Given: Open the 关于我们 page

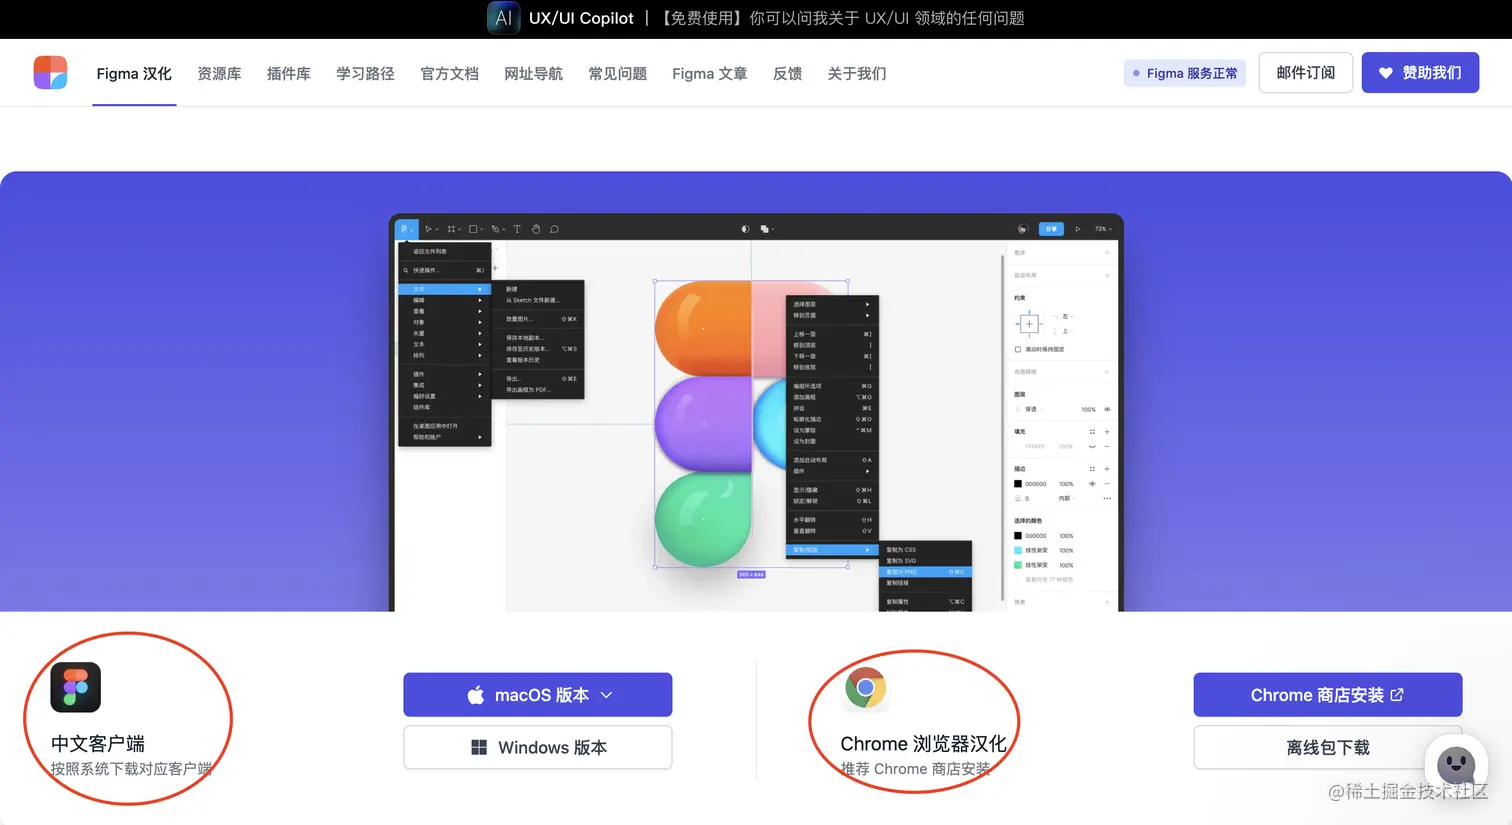Looking at the screenshot, I should pos(857,74).
